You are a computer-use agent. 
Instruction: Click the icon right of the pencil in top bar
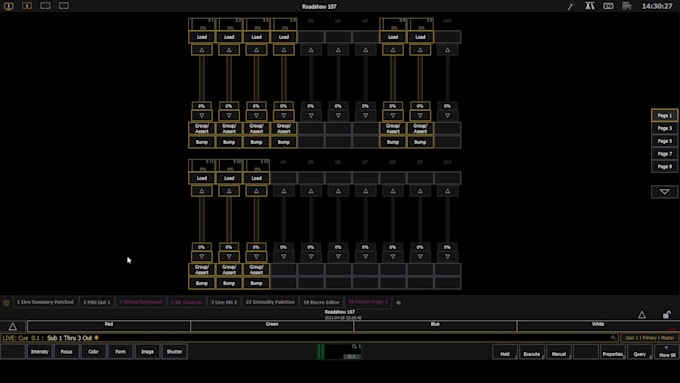pos(589,6)
